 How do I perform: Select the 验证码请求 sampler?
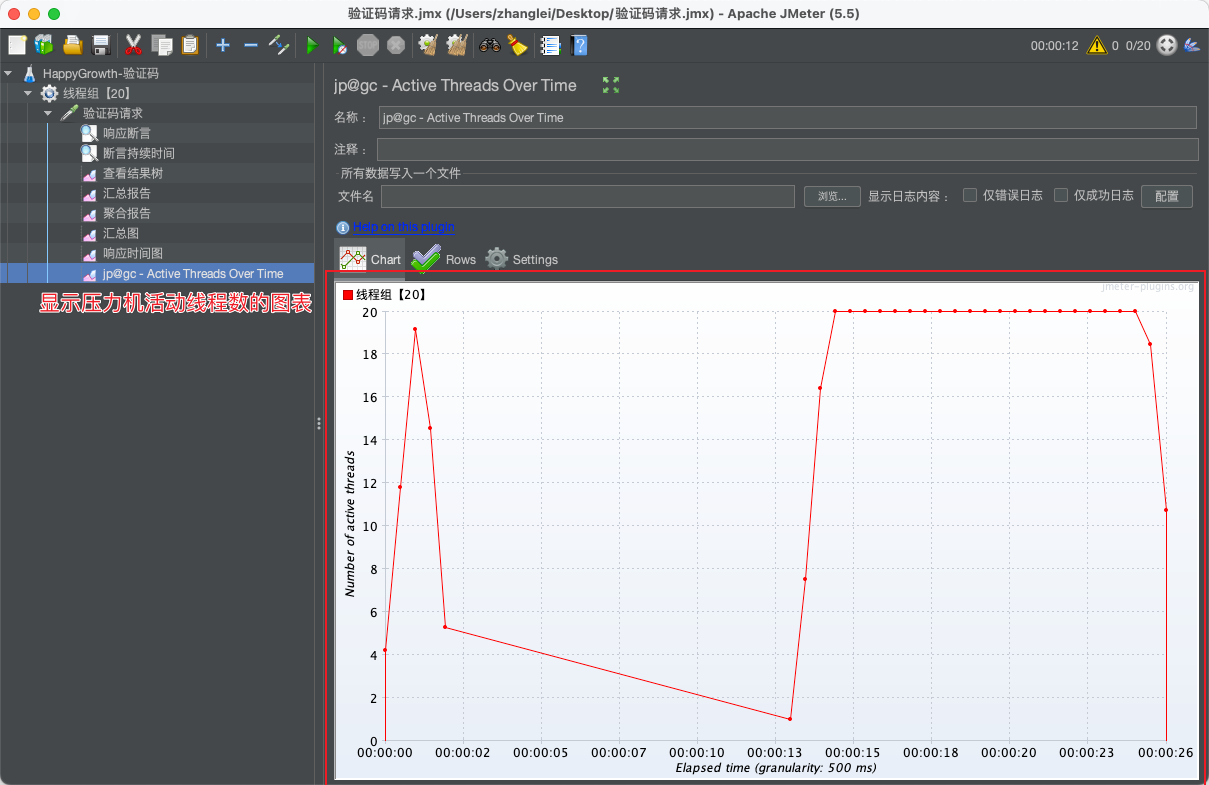pyautogui.click(x=112, y=113)
